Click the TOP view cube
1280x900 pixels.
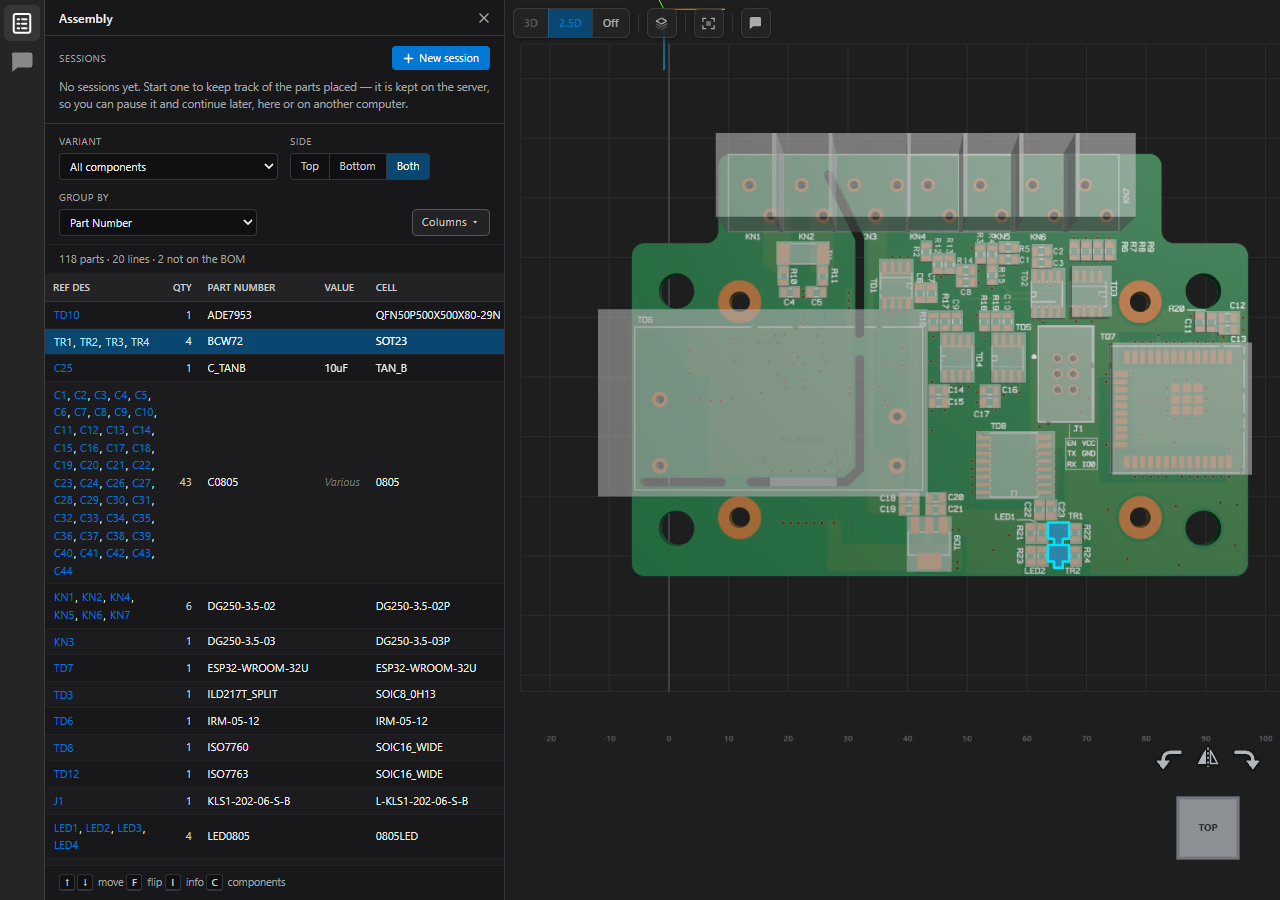coord(1208,827)
